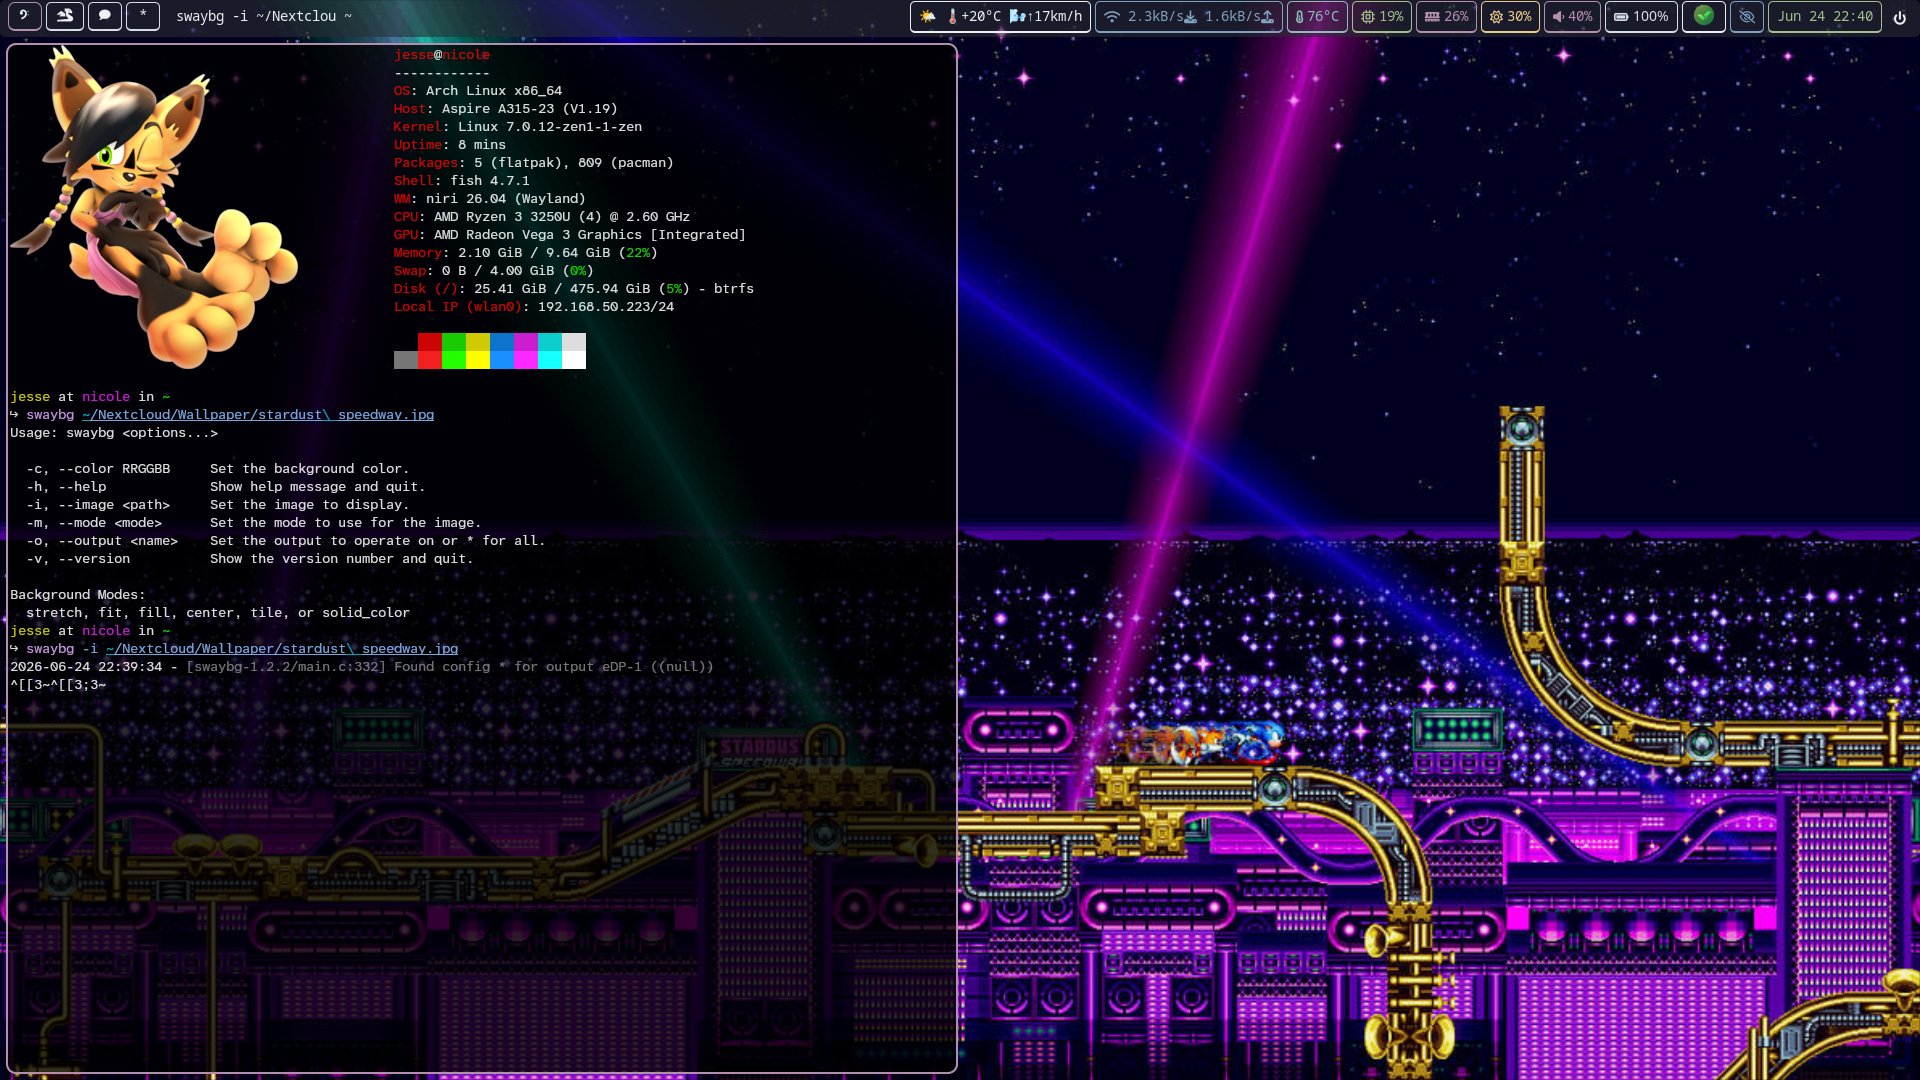The height and width of the screenshot is (1080, 1920).
Task: Click the green checkmark status icon
Action: 1704,16
